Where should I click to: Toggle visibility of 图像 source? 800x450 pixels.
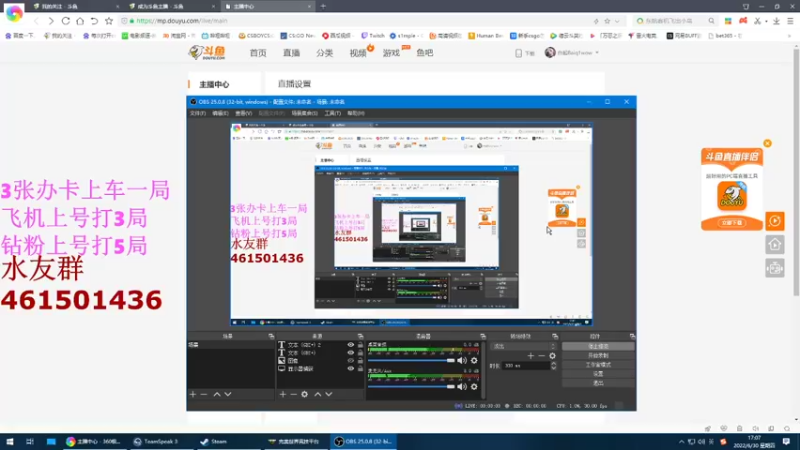351,361
